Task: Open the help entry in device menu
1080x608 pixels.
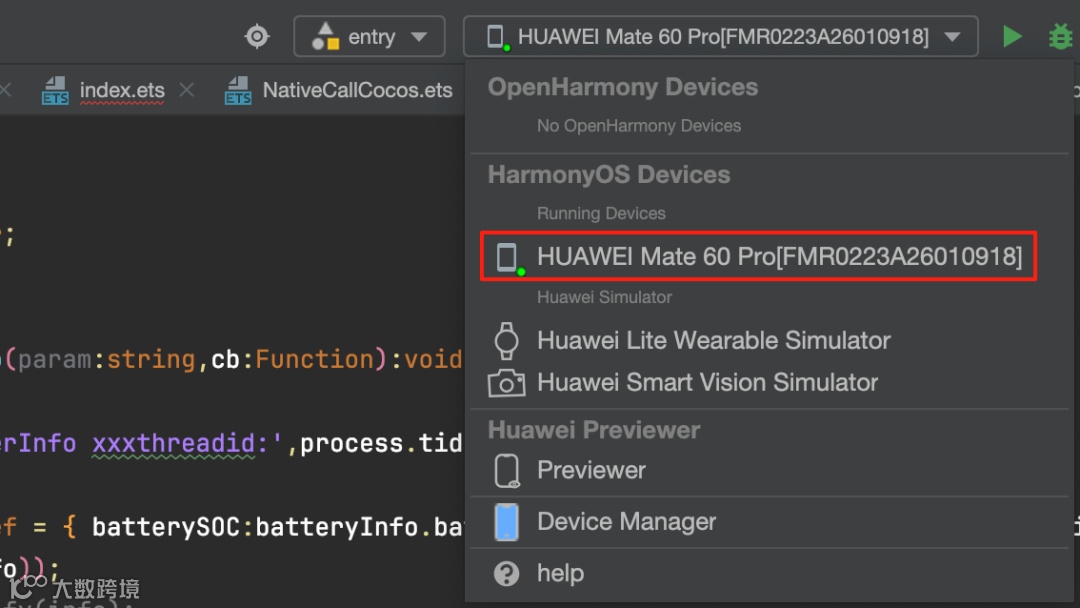Action: point(560,573)
